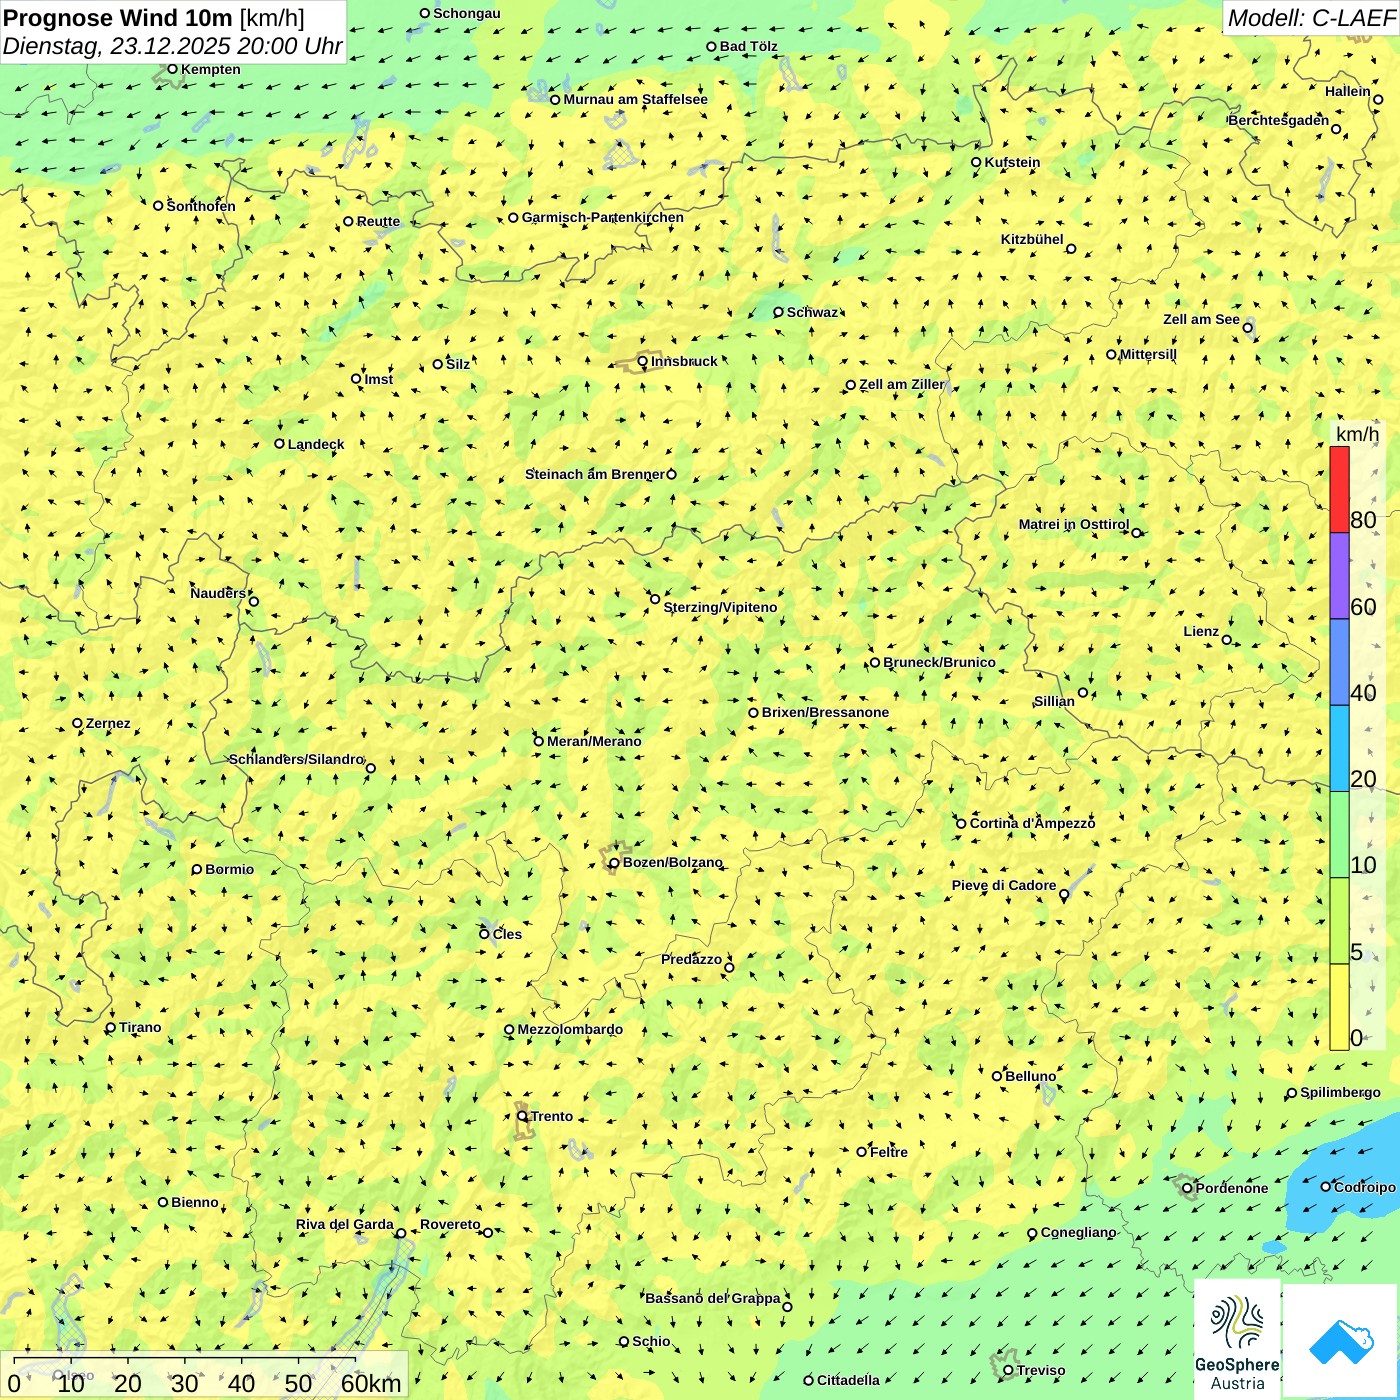Click the Matrei in Osttirol label
The image size is (1400, 1400).
click(1074, 524)
